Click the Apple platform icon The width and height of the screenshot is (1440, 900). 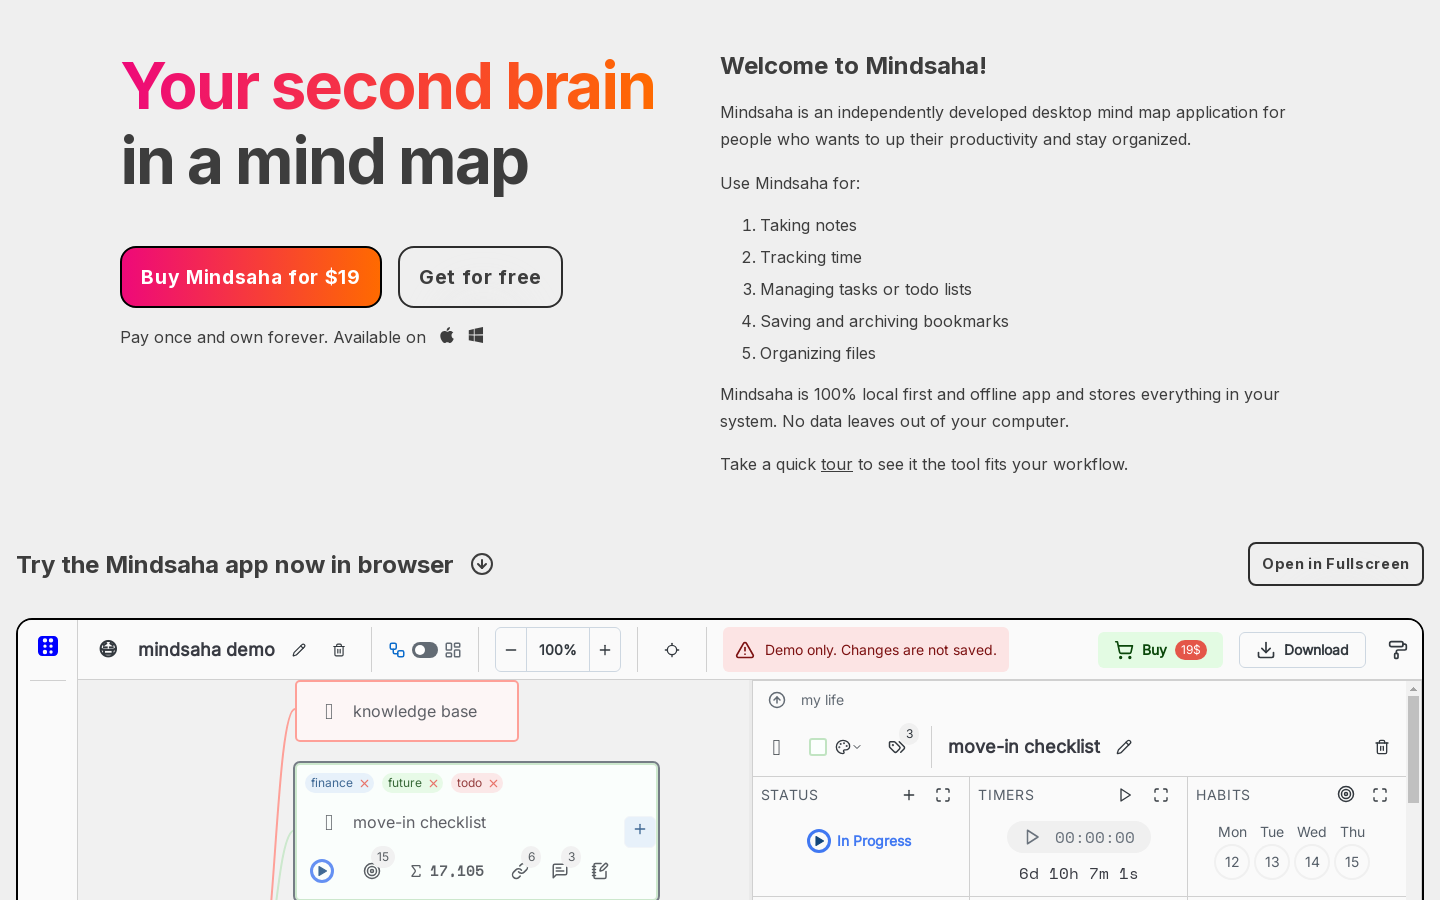point(447,335)
